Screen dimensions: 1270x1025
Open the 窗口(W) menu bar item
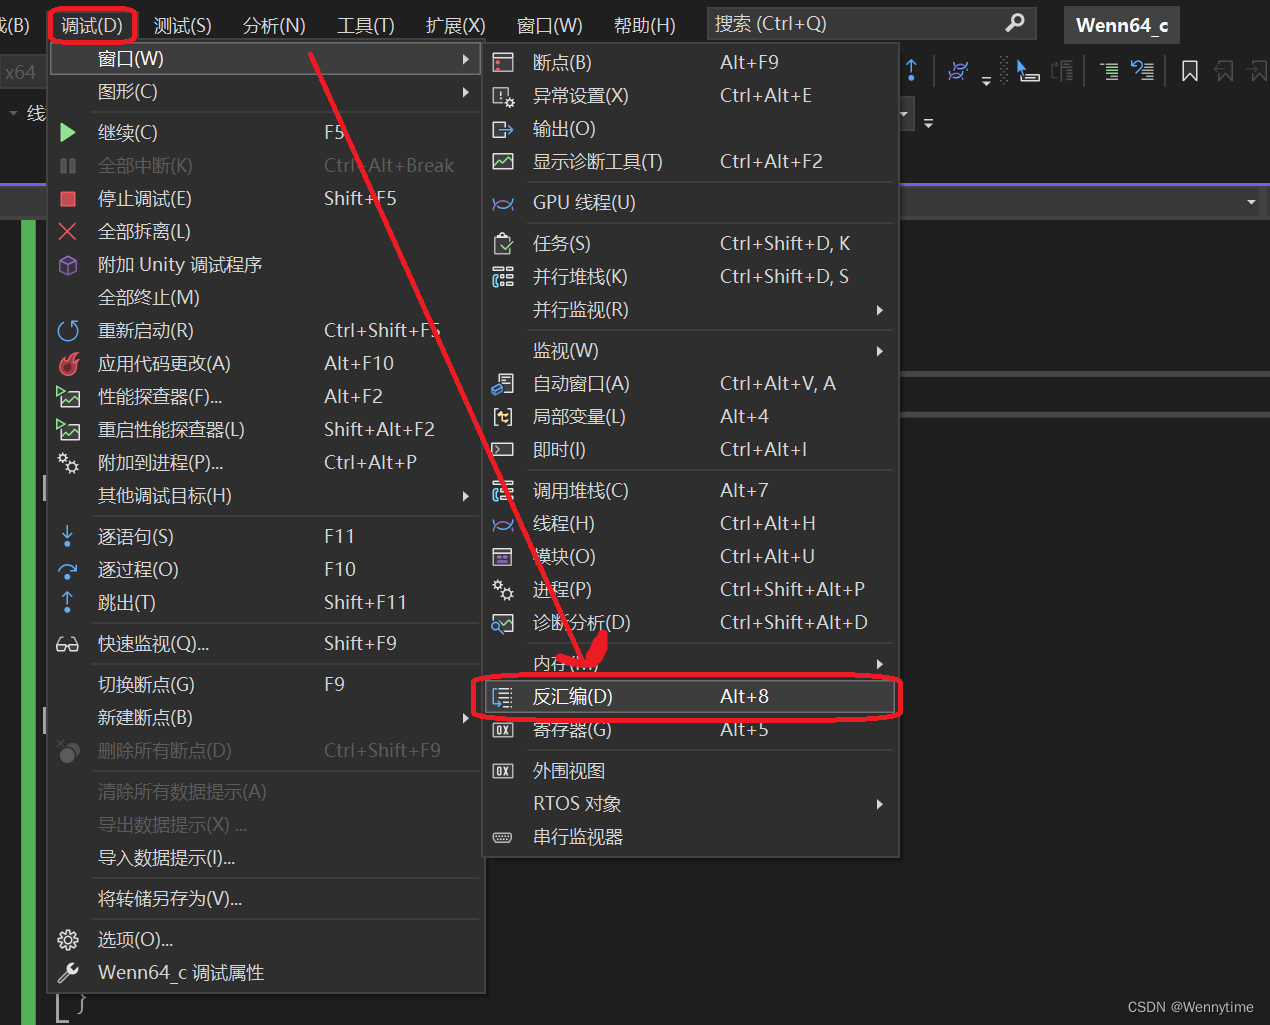(549, 25)
